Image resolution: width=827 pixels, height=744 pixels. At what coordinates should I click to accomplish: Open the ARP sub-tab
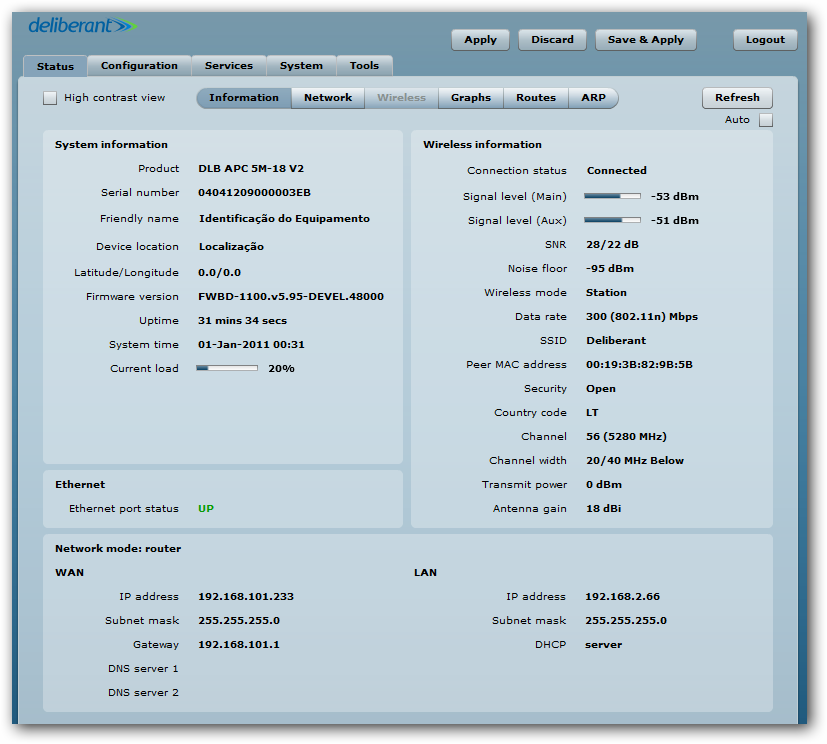click(593, 97)
